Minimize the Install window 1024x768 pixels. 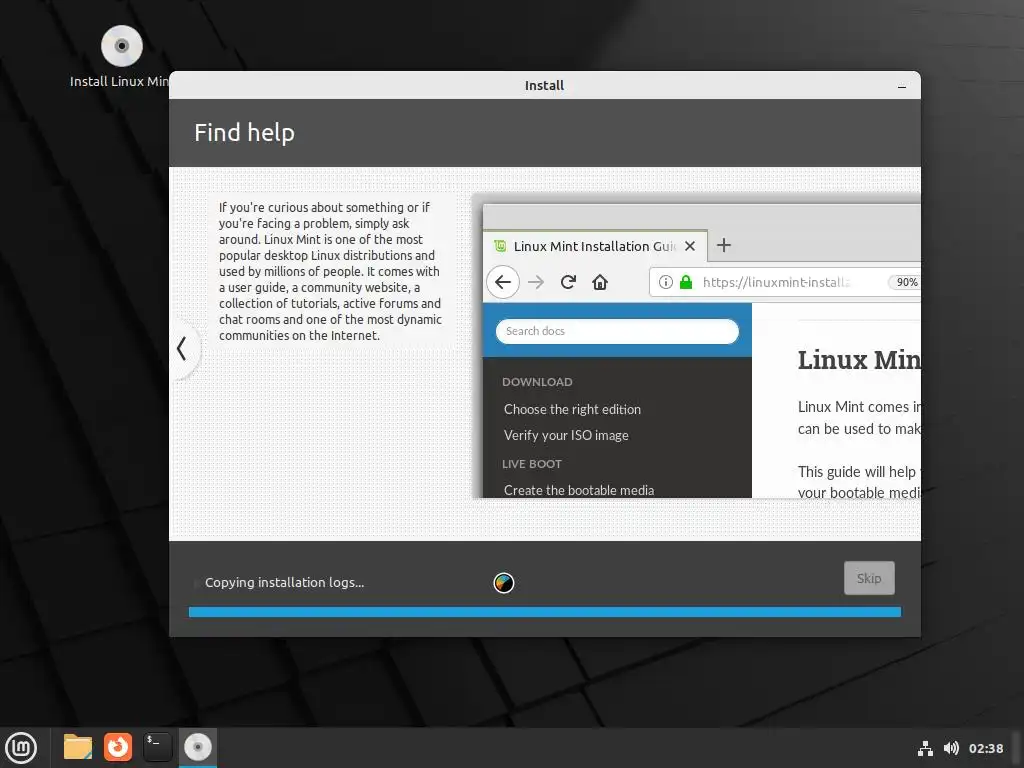point(902,86)
